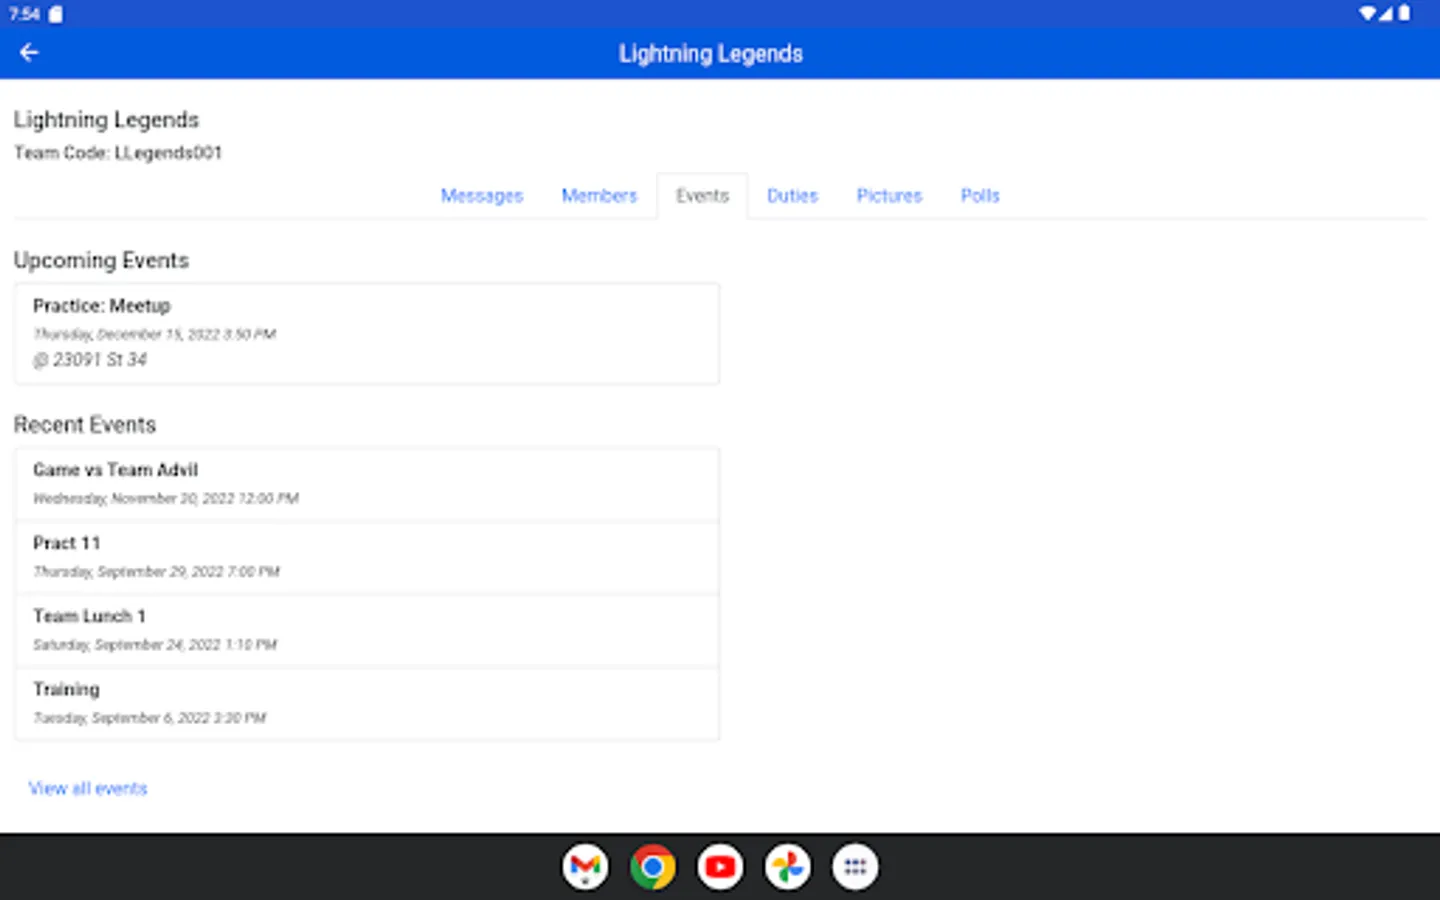Select the Lightning Legends header title
This screenshot has height=900, width=1440.
coord(711,54)
